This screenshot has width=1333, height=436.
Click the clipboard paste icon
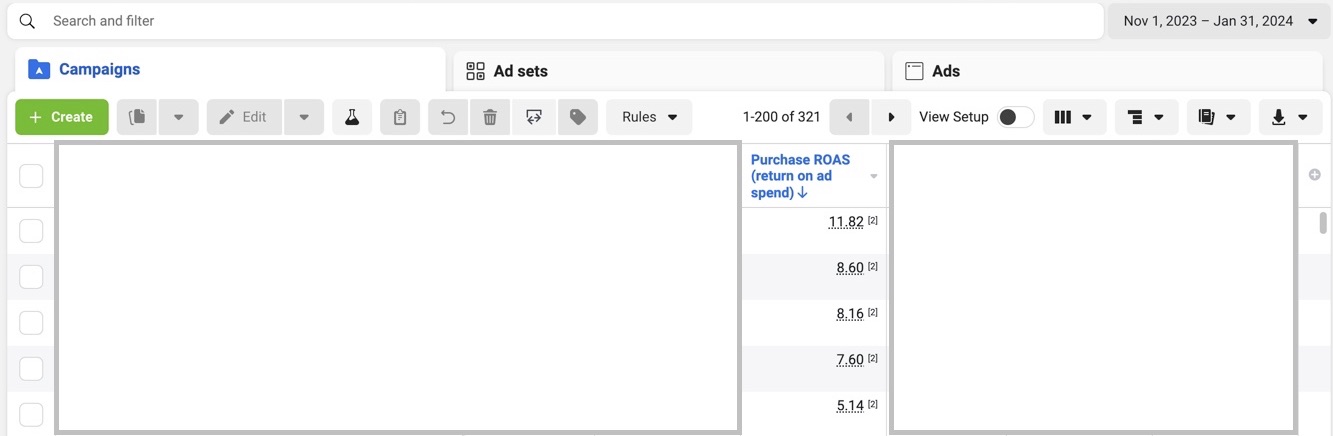(400, 117)
